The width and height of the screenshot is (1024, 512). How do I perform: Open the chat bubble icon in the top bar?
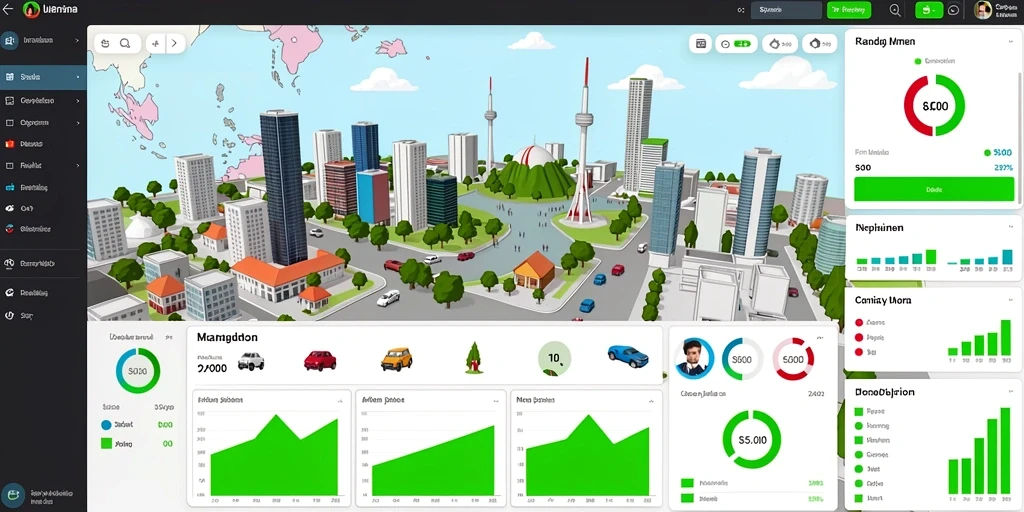(x=953, y=10)
